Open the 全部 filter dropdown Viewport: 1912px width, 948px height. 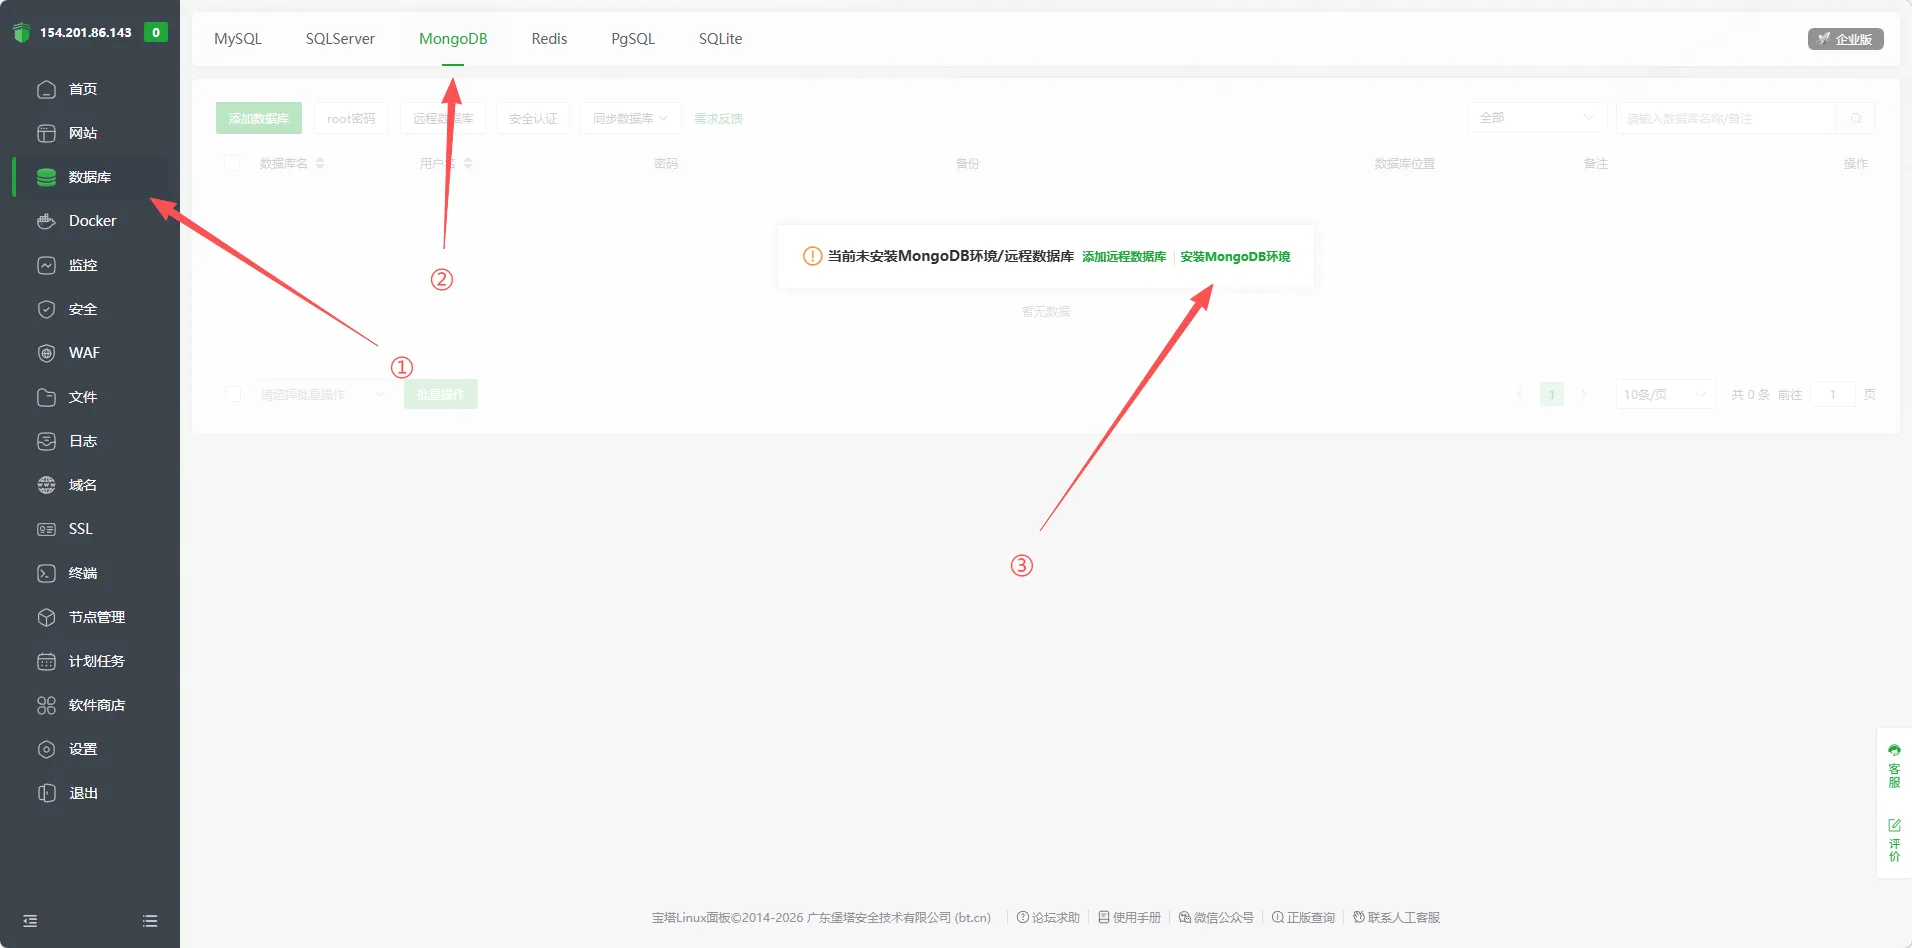coord(1536,118)
